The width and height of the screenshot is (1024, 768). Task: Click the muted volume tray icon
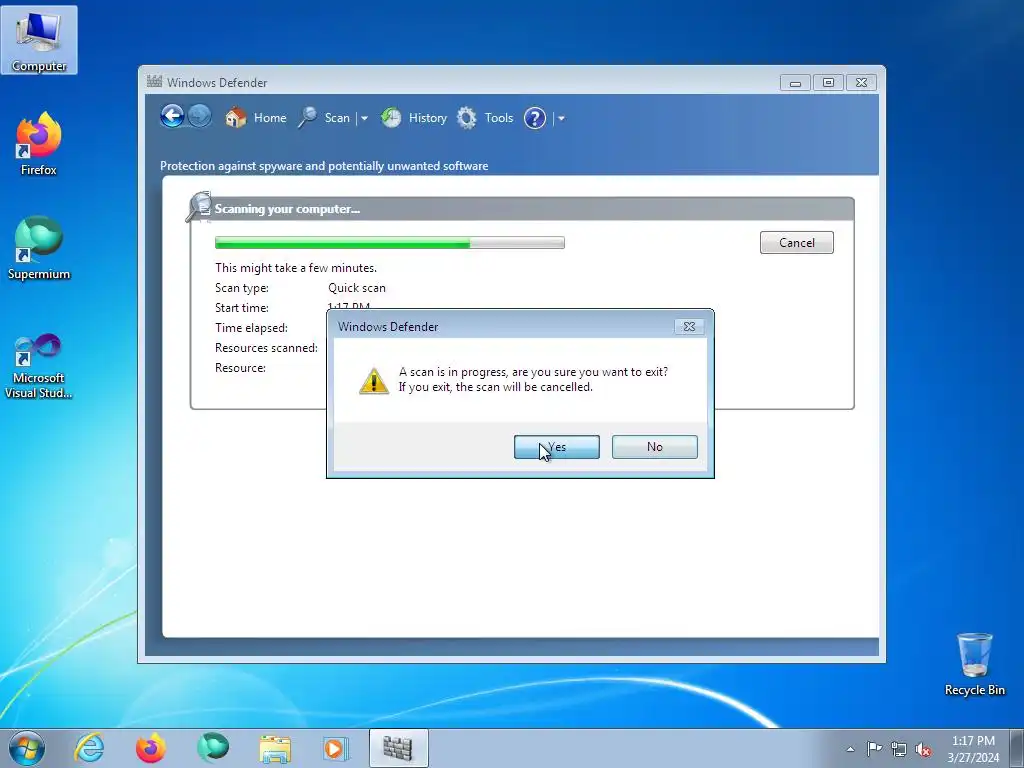923,749
